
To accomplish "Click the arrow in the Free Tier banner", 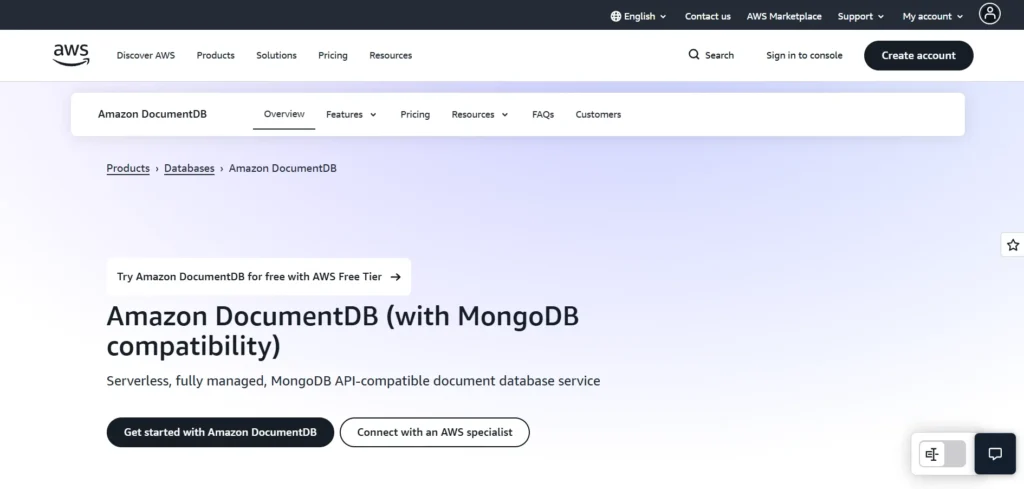I will coord(395,277).
